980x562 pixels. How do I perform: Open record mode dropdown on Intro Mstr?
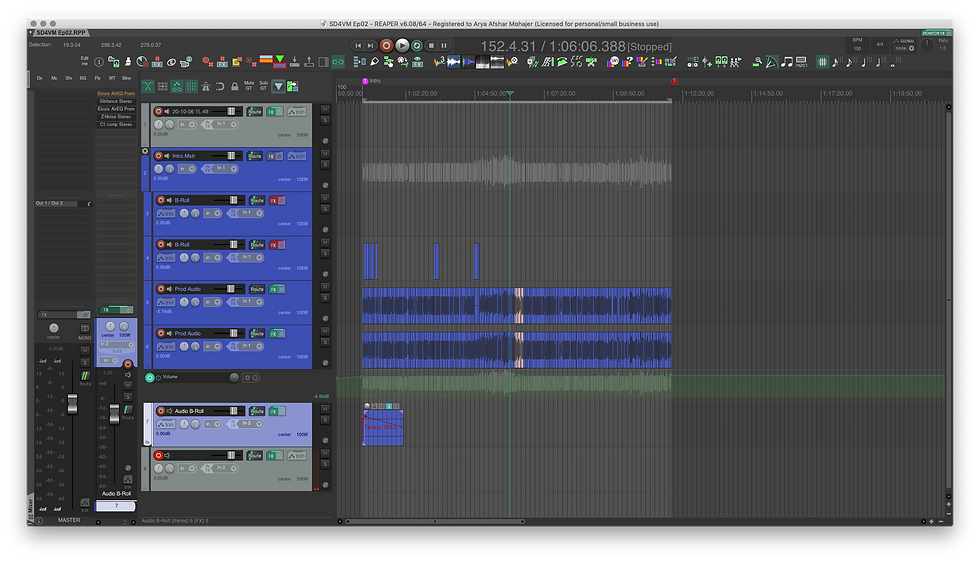point(187,168)
